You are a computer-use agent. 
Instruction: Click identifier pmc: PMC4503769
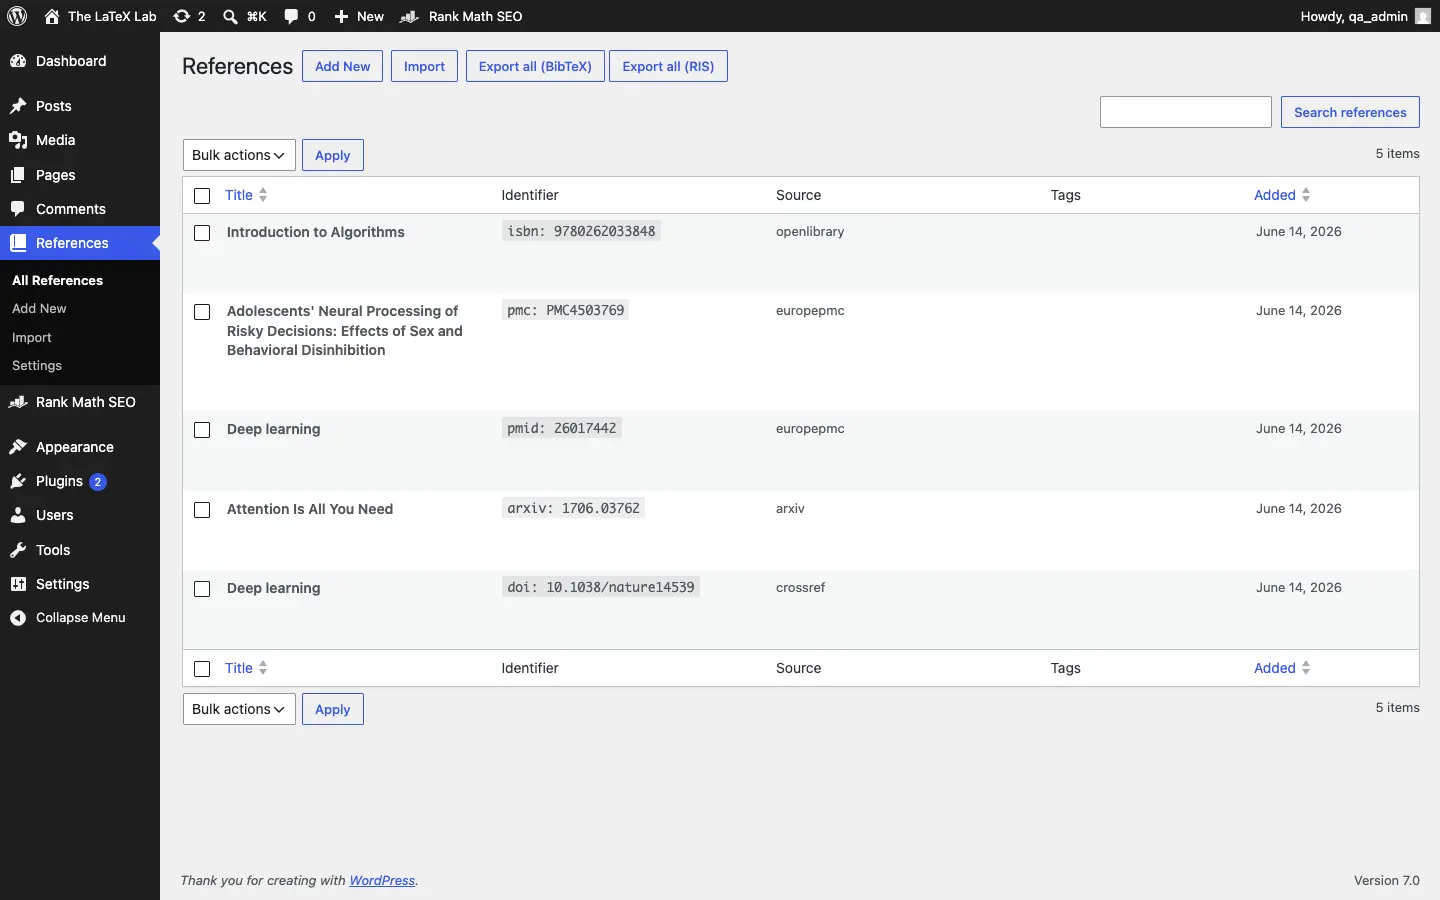pos(566,310)
